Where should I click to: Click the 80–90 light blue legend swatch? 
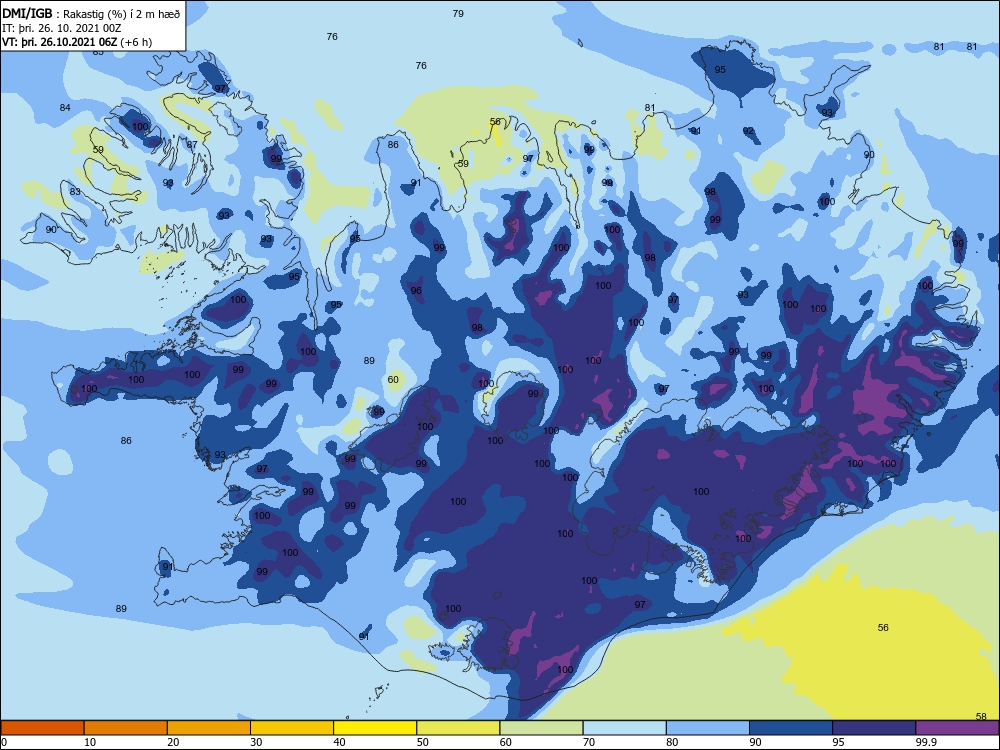[x=708, y=728]
